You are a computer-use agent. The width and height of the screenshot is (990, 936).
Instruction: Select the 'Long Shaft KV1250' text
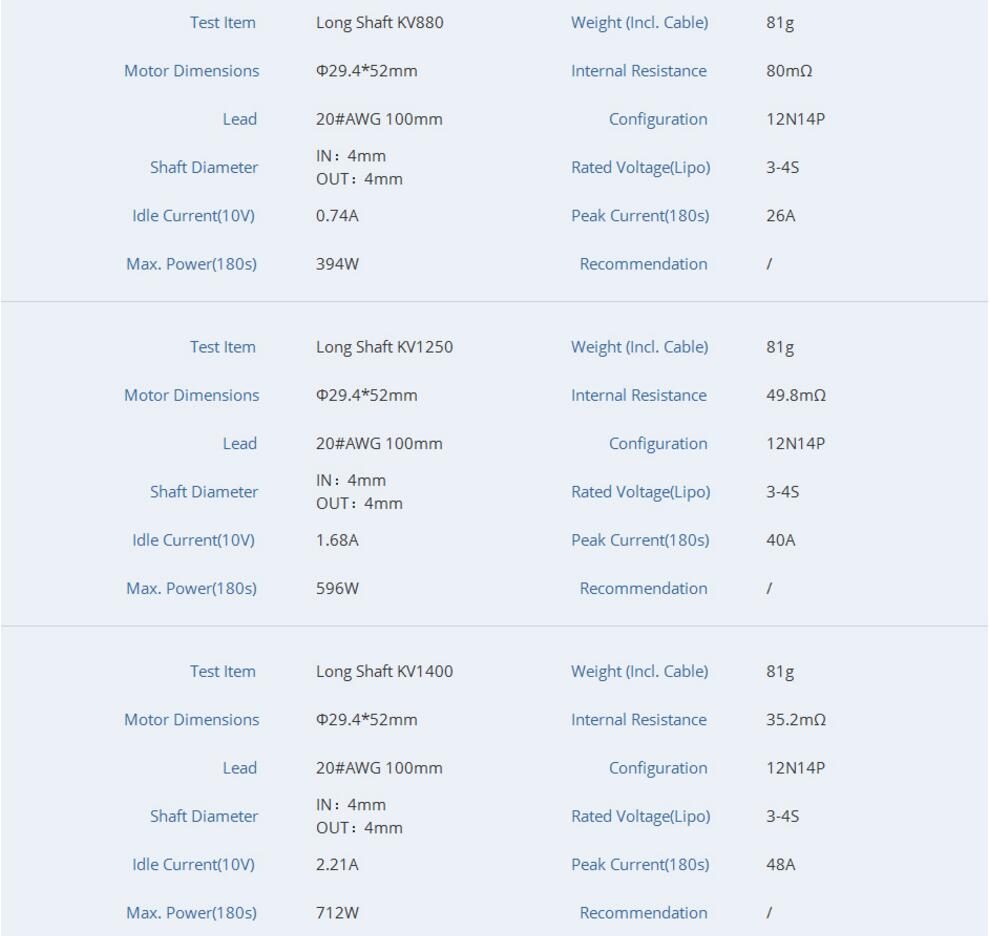384,347
